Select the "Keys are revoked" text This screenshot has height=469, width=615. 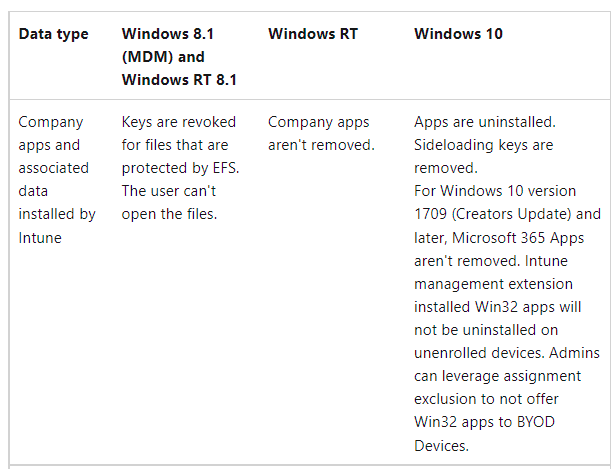(178, 122)
